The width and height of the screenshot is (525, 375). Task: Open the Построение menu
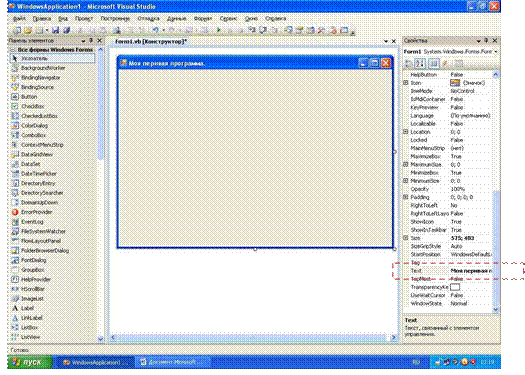(115, 19)
